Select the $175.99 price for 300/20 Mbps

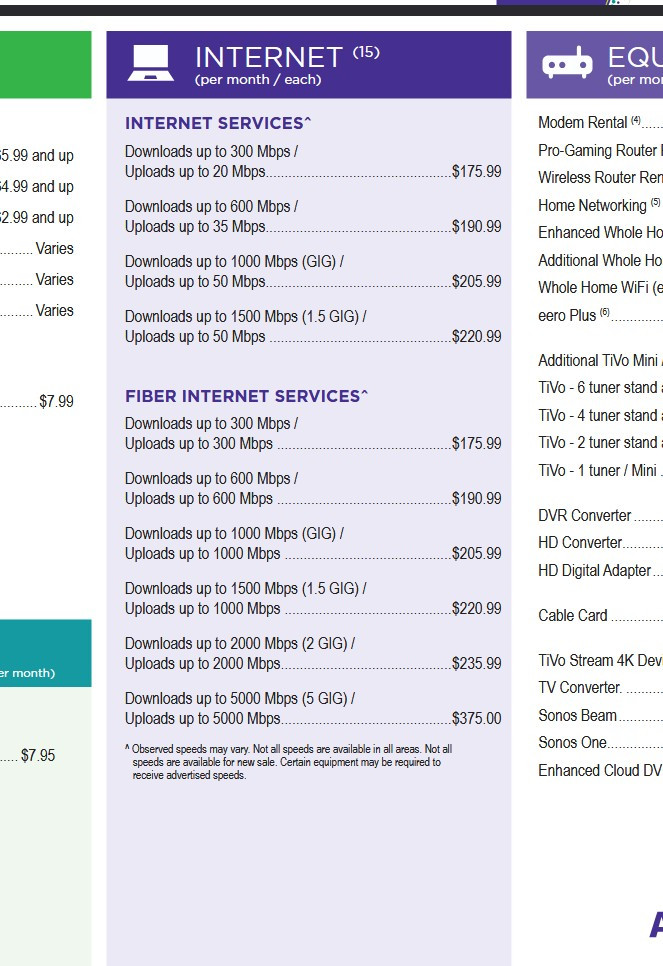click(476, 171)
